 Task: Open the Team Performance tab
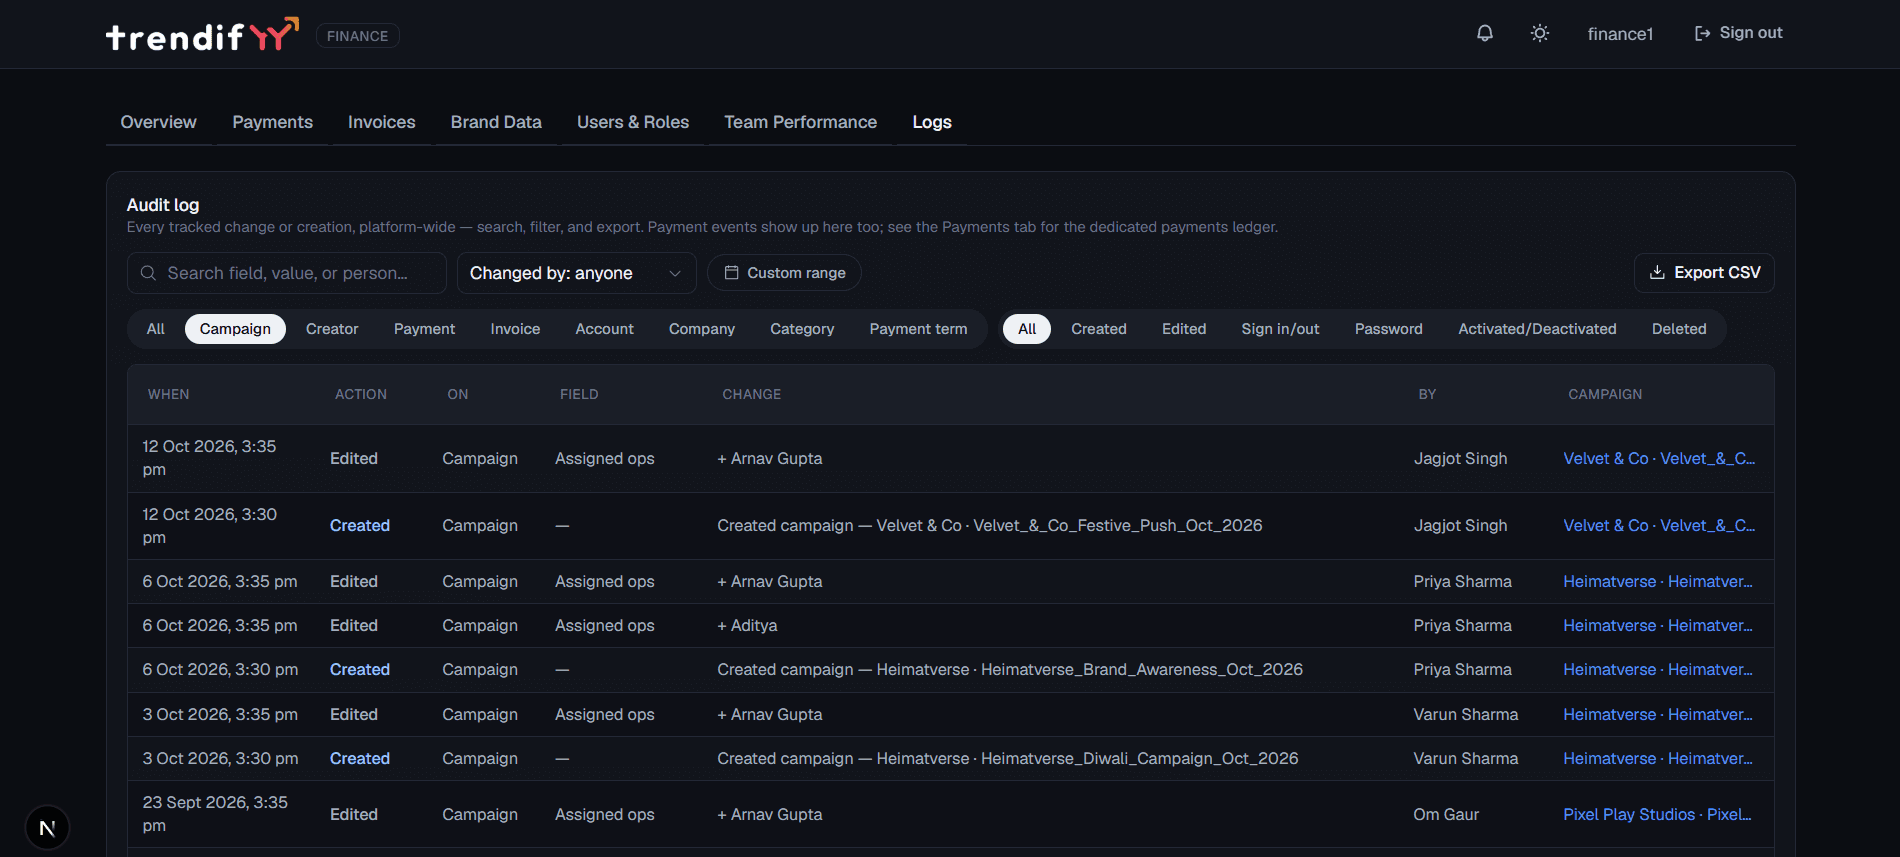800,122
